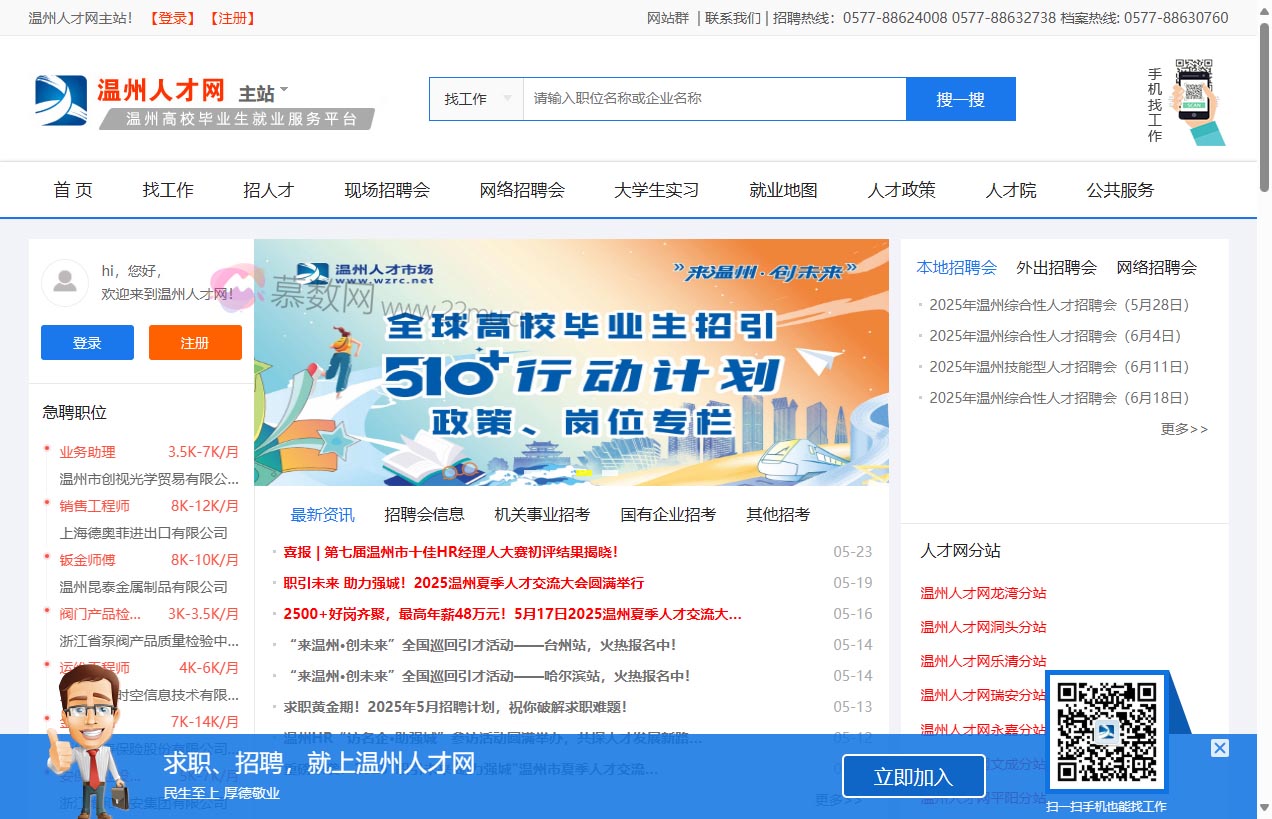This screenshot has height=819, width=1272.
Task: Click the 更多>> link under job fairs
Action: [x=1184, y=429]
